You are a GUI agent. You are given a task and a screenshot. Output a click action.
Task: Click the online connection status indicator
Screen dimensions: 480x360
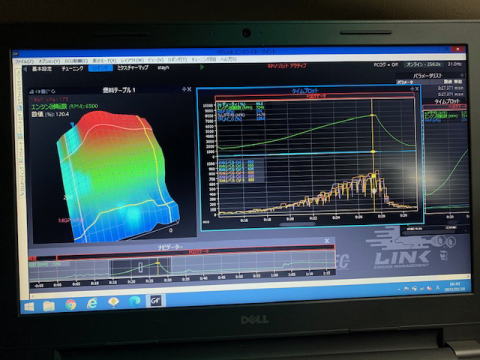[423, 64]
